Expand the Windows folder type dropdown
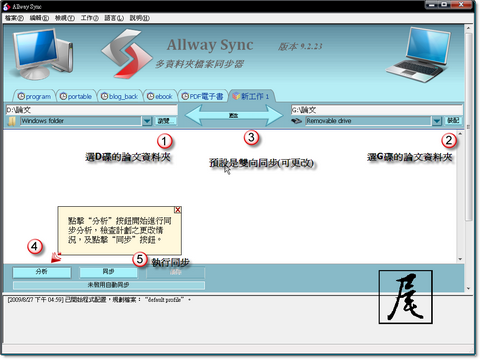The width and height of the screenshot is (480, 360). [147, 121]
